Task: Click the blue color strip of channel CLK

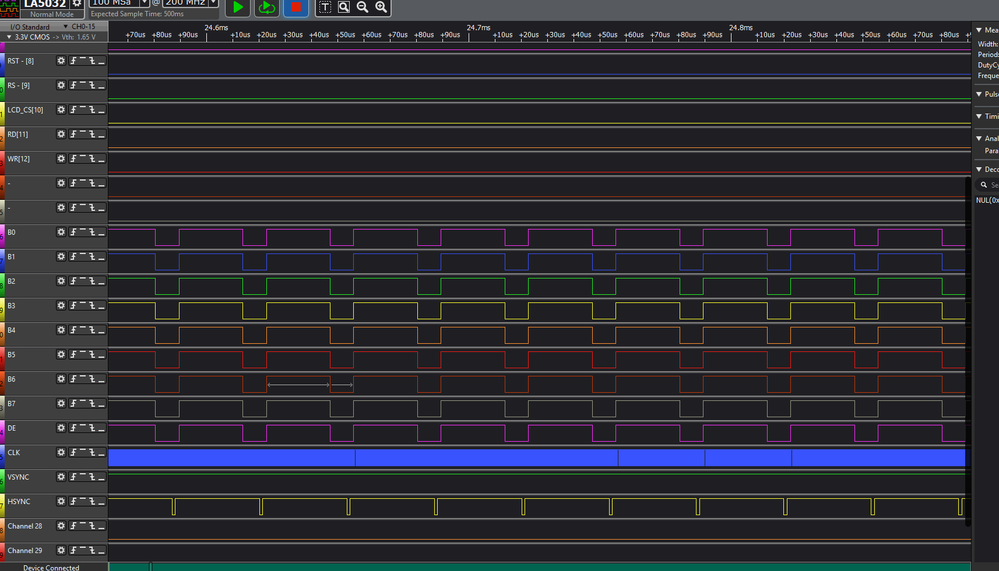Action: pyautogui.click(x=2, y=456)
